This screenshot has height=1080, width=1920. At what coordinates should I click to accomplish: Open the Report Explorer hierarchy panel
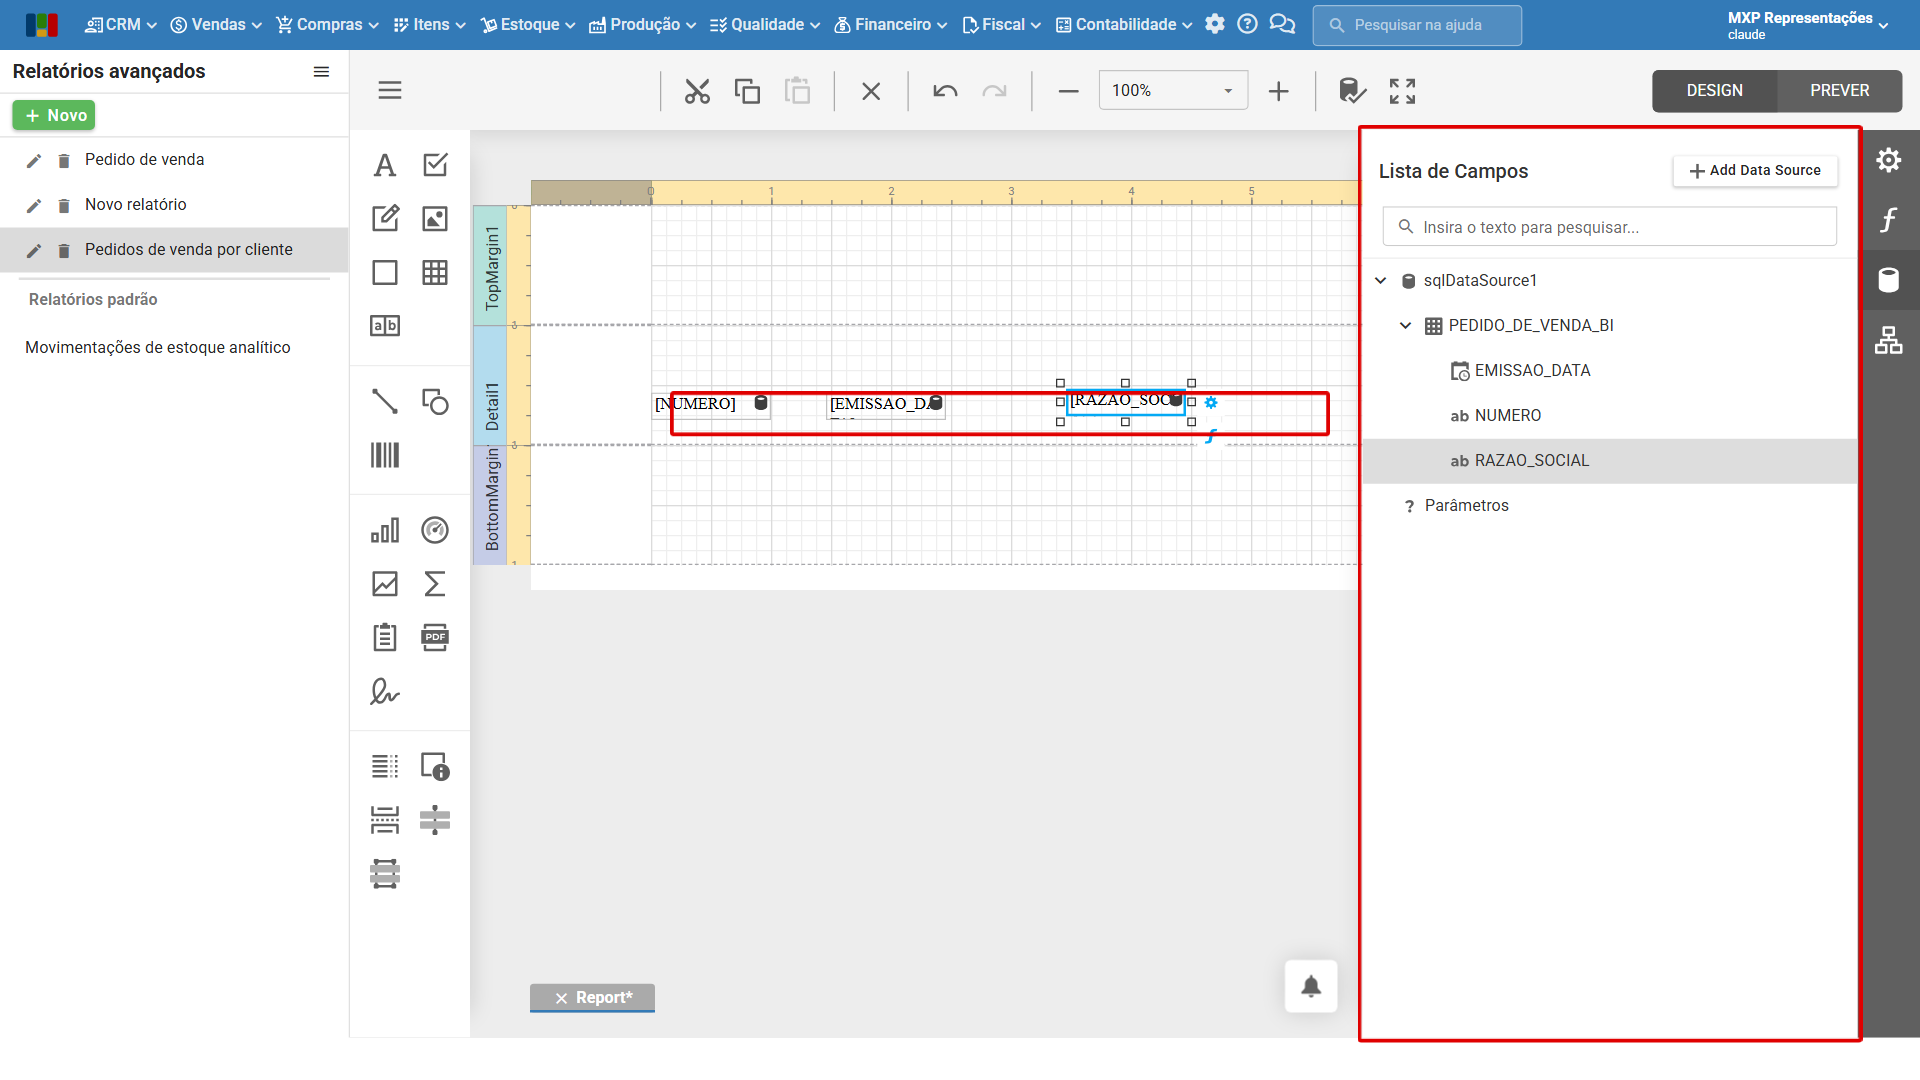[1889, 340]
